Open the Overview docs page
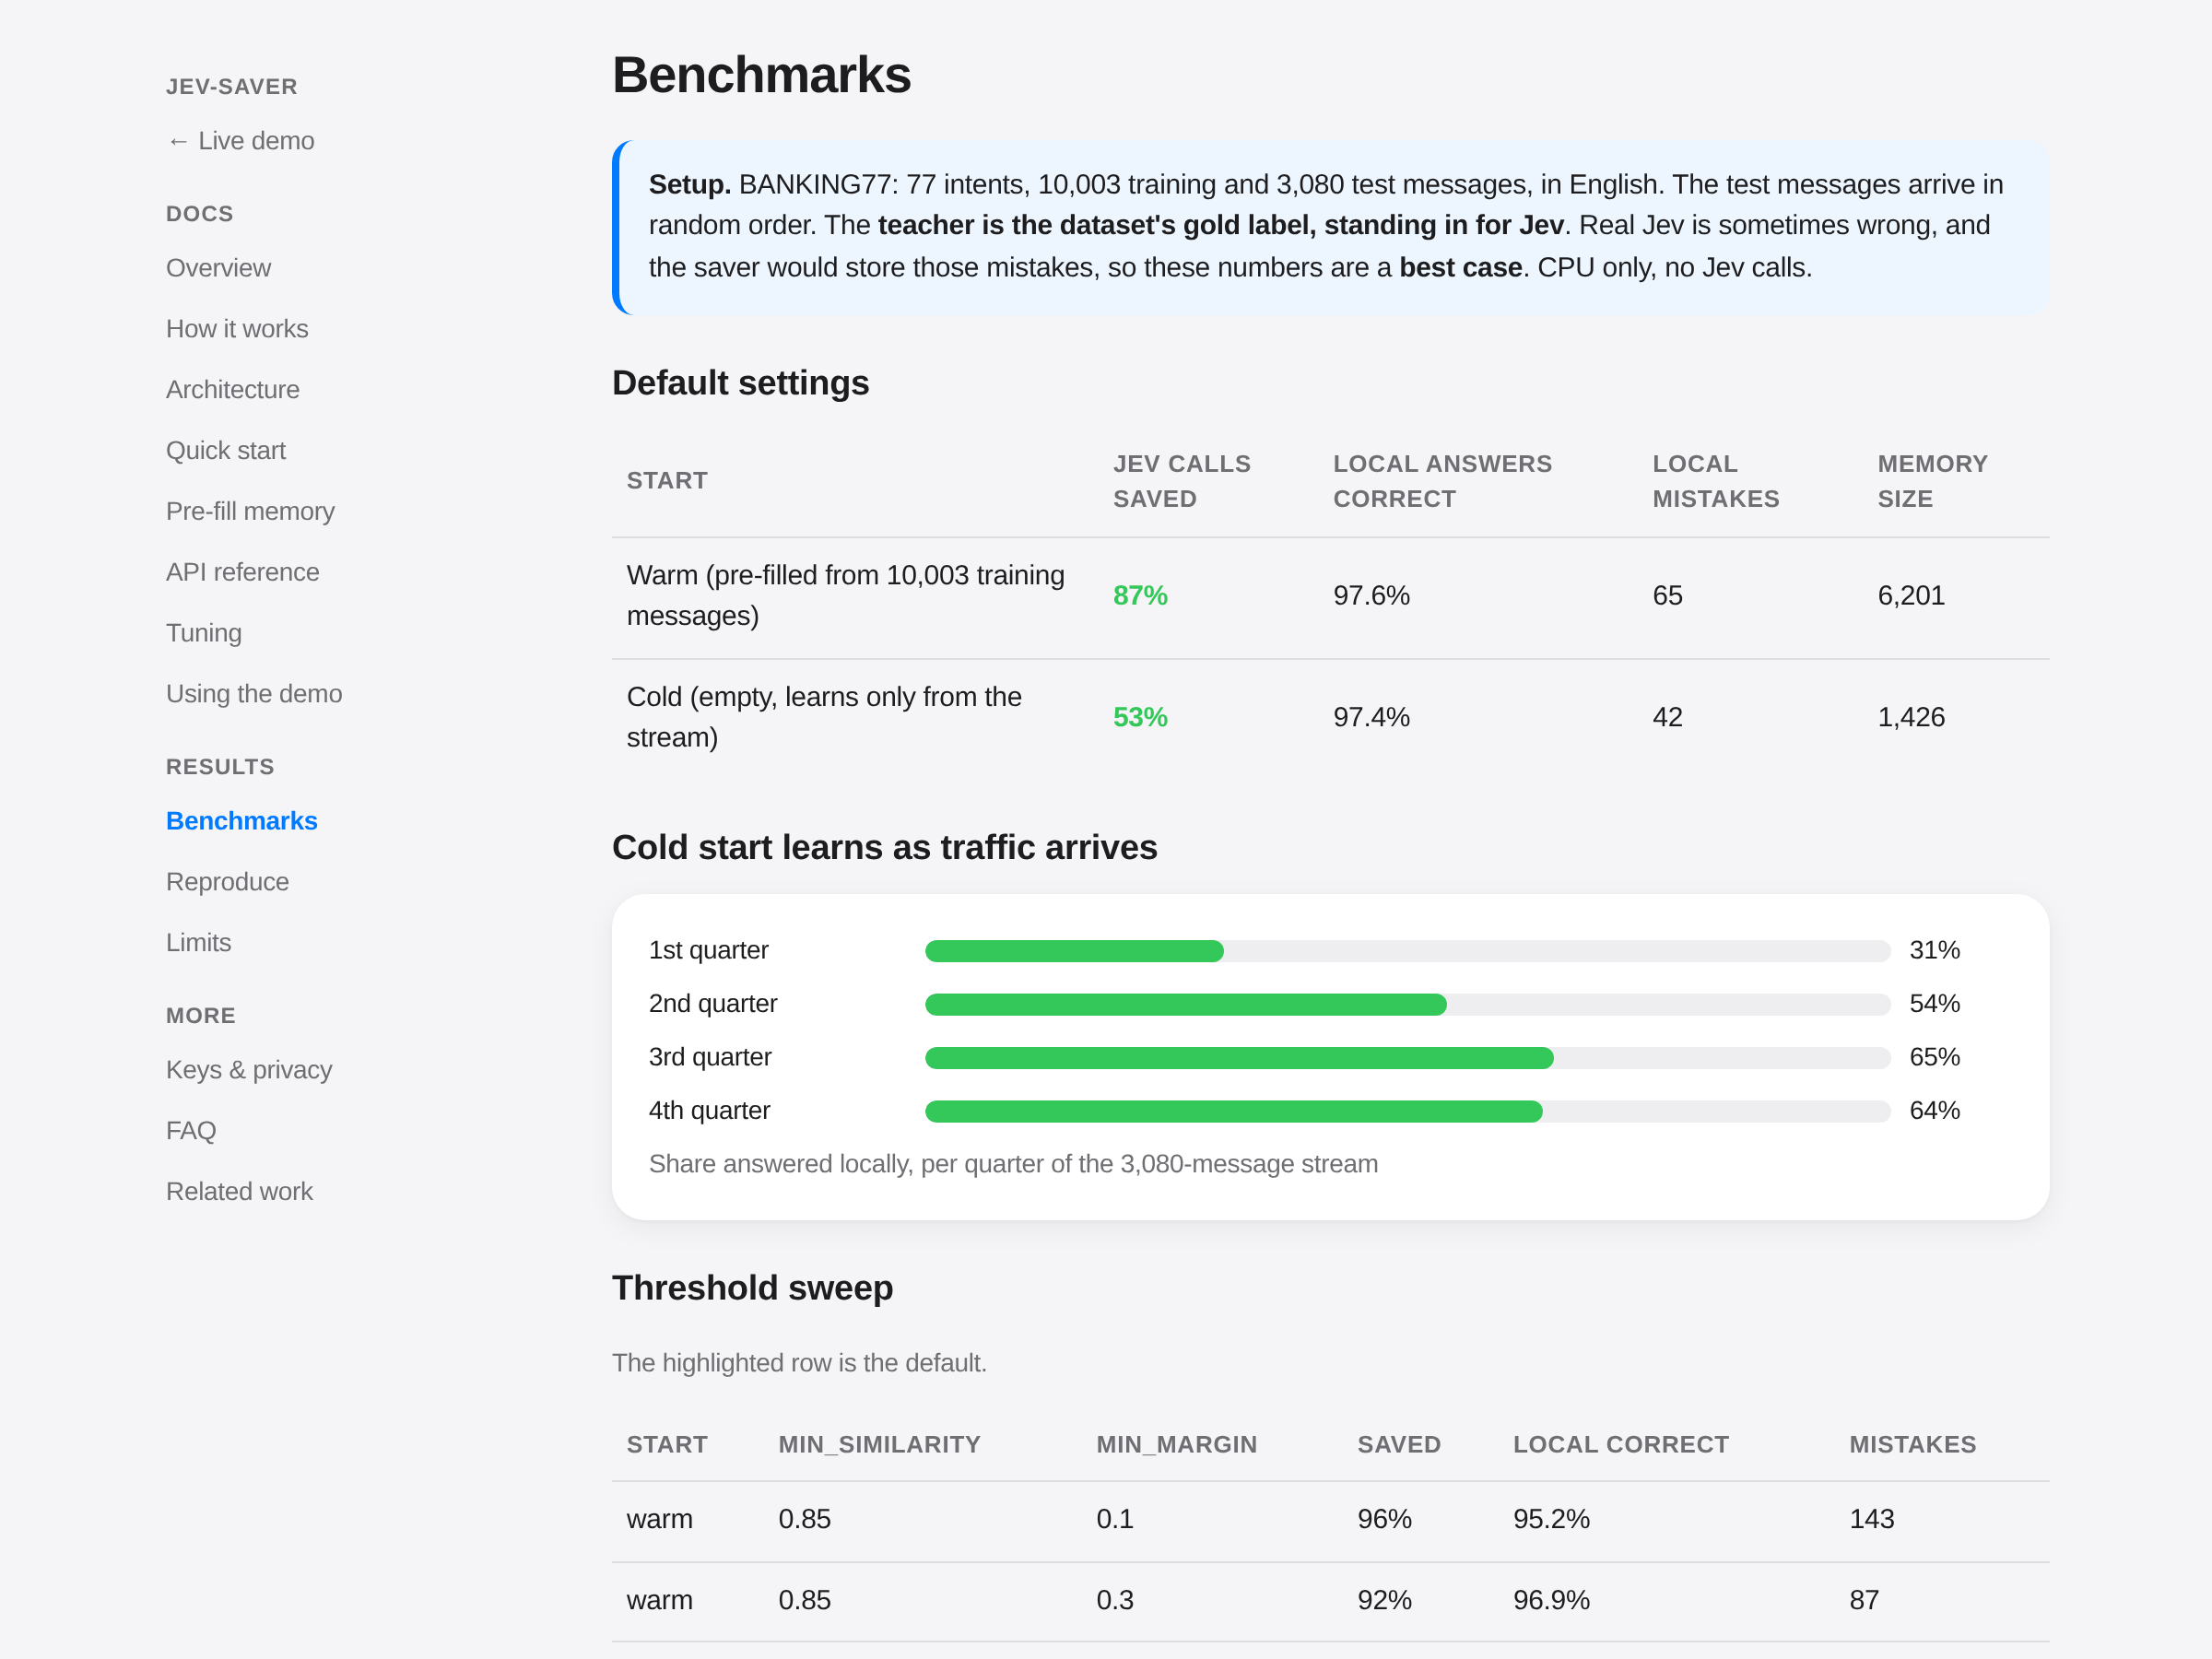The height and width of the screenshot is (1659, 2212). [218, 268]
